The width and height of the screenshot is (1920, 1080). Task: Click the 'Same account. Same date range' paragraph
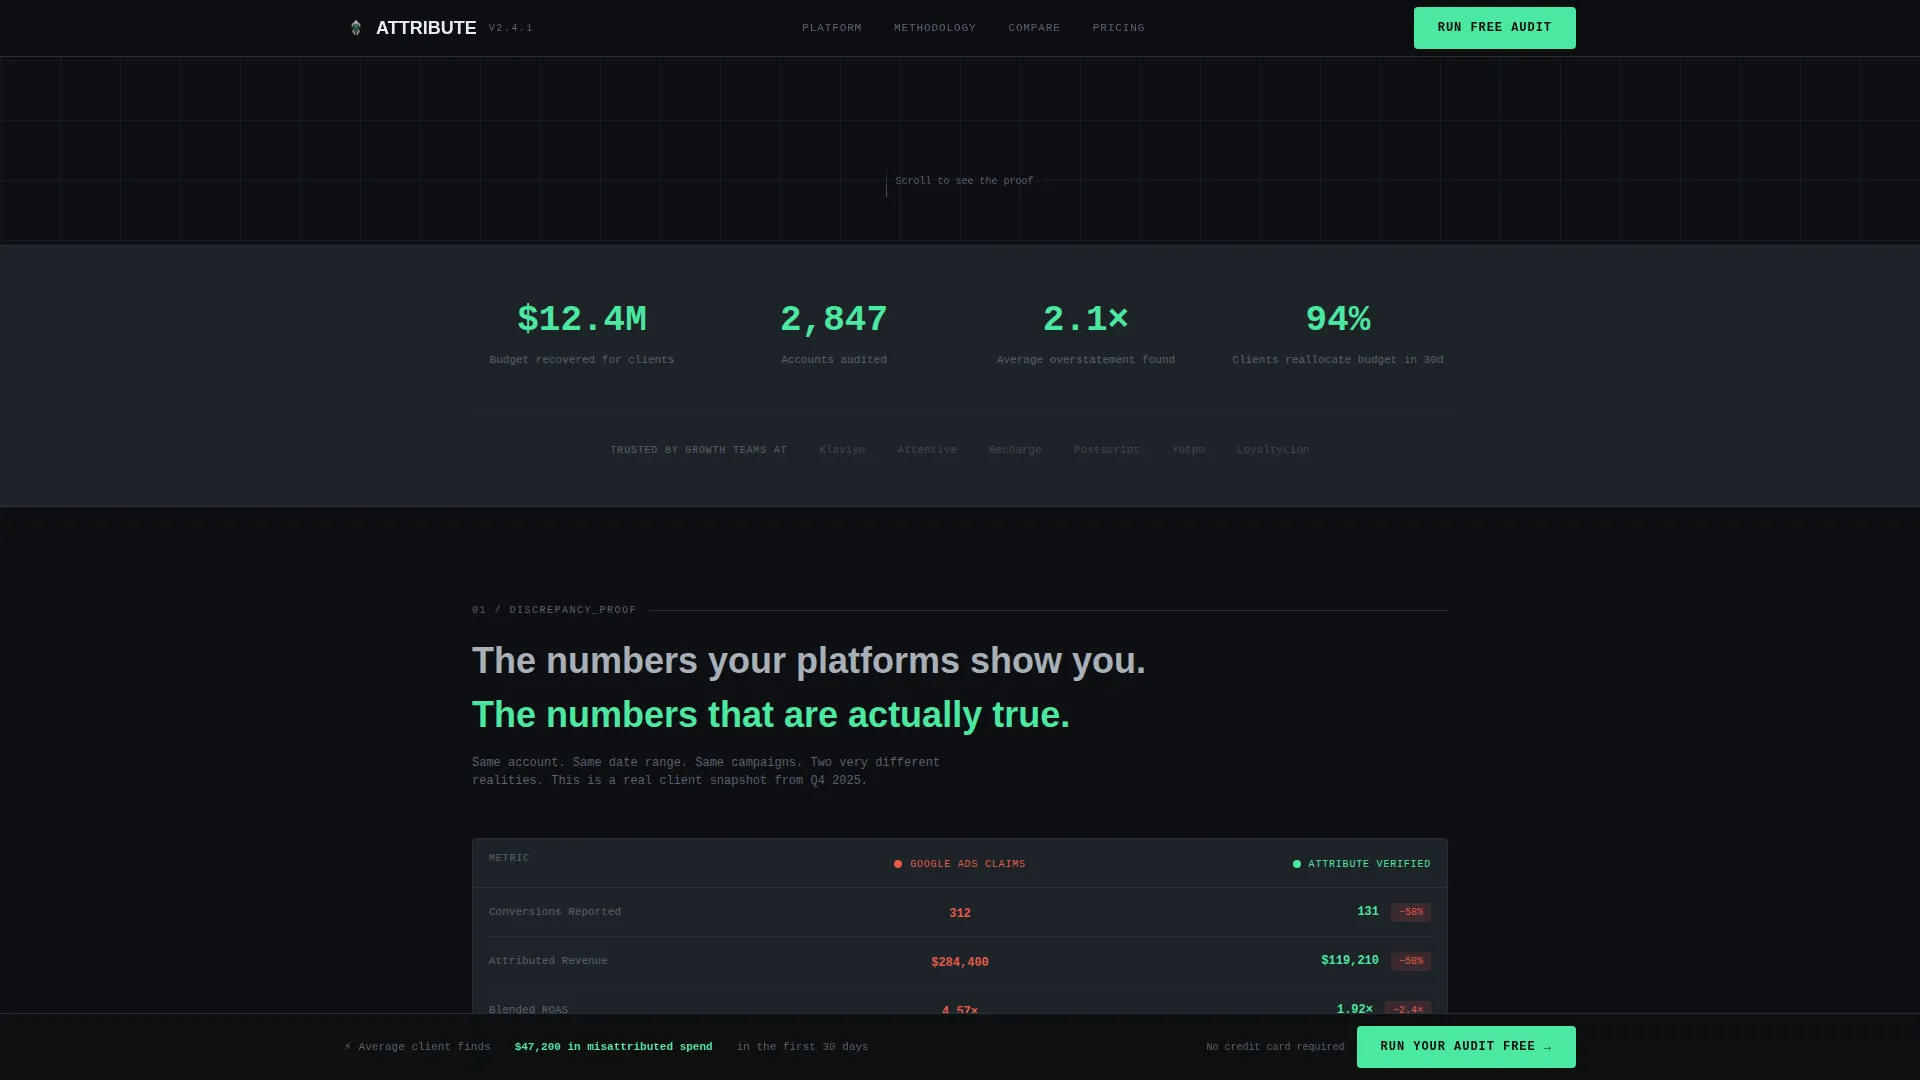coord(706,771)
